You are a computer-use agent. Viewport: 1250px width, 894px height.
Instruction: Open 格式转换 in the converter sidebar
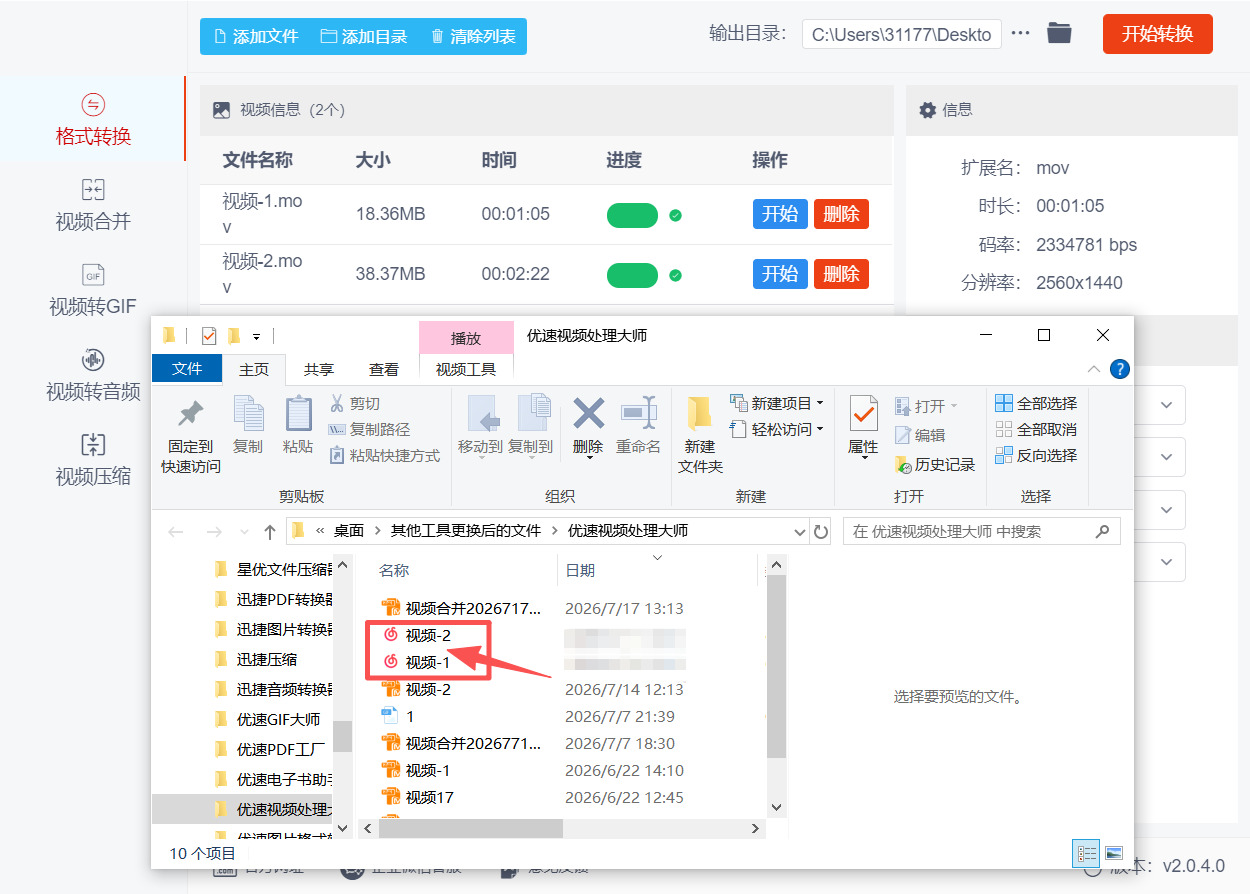point(93,120)
